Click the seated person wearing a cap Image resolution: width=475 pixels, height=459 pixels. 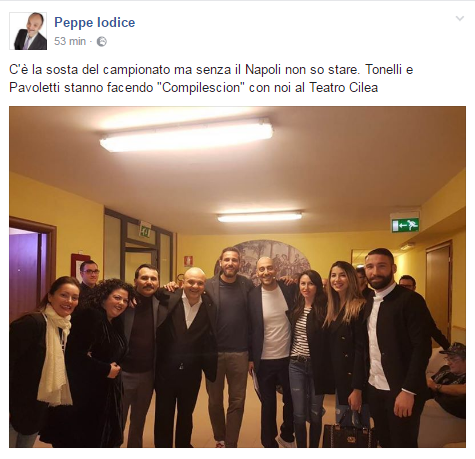pos(447,378)
